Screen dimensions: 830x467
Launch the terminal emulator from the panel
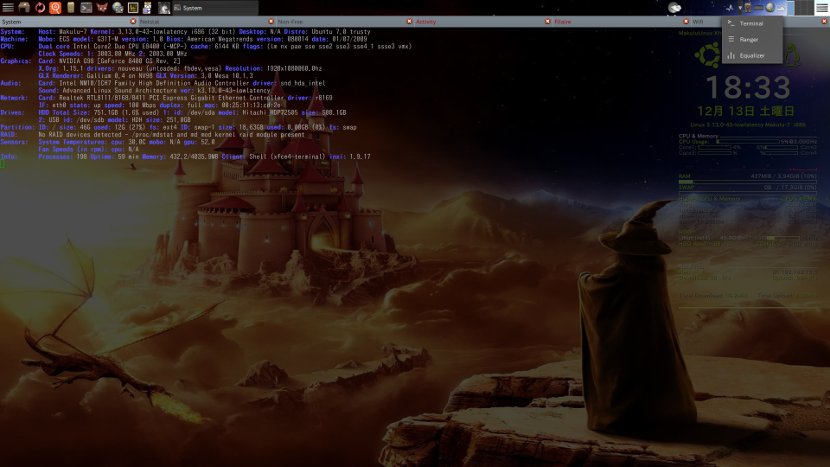pos(86,7)
